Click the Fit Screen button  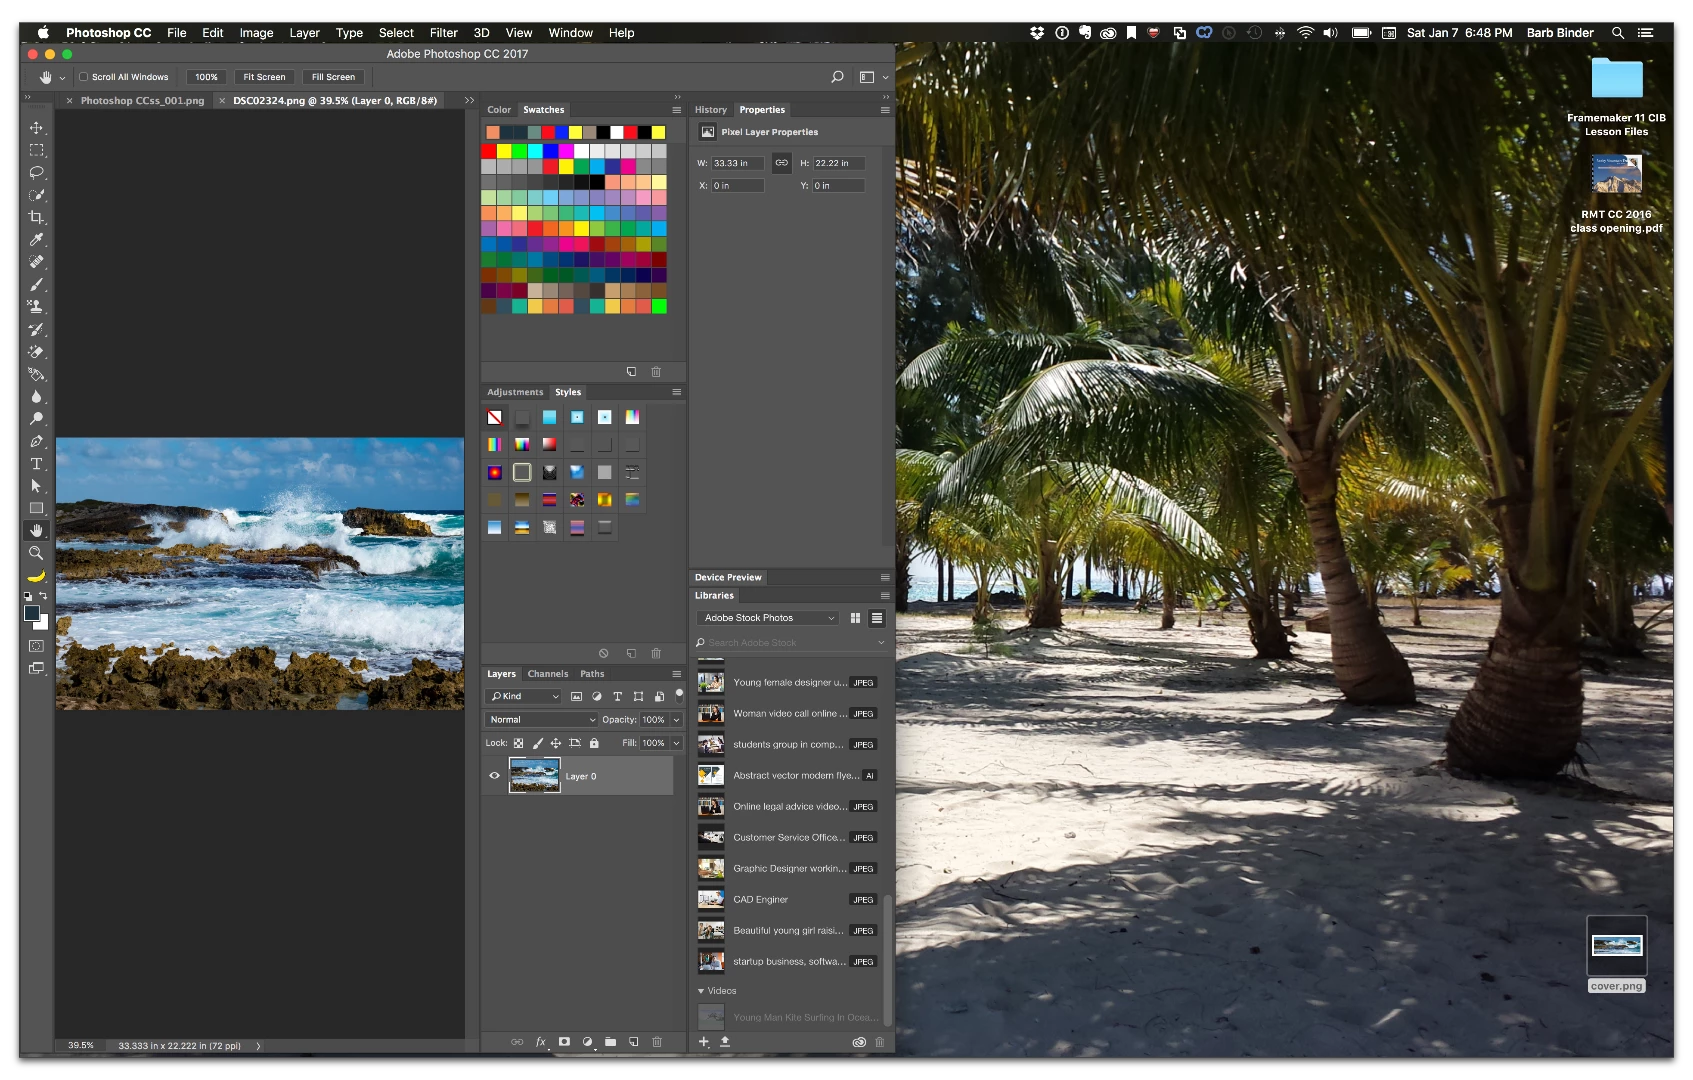(x=264, y=77)
